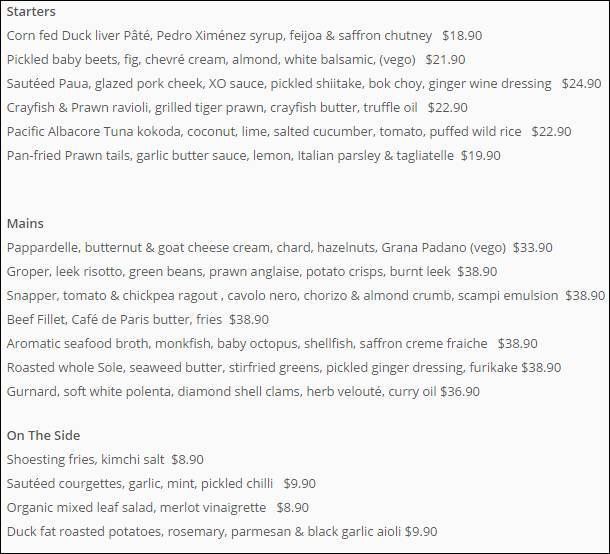Click the Sautéed courgettes side line
Screen dimensions: 610x554
pos(161,484)
